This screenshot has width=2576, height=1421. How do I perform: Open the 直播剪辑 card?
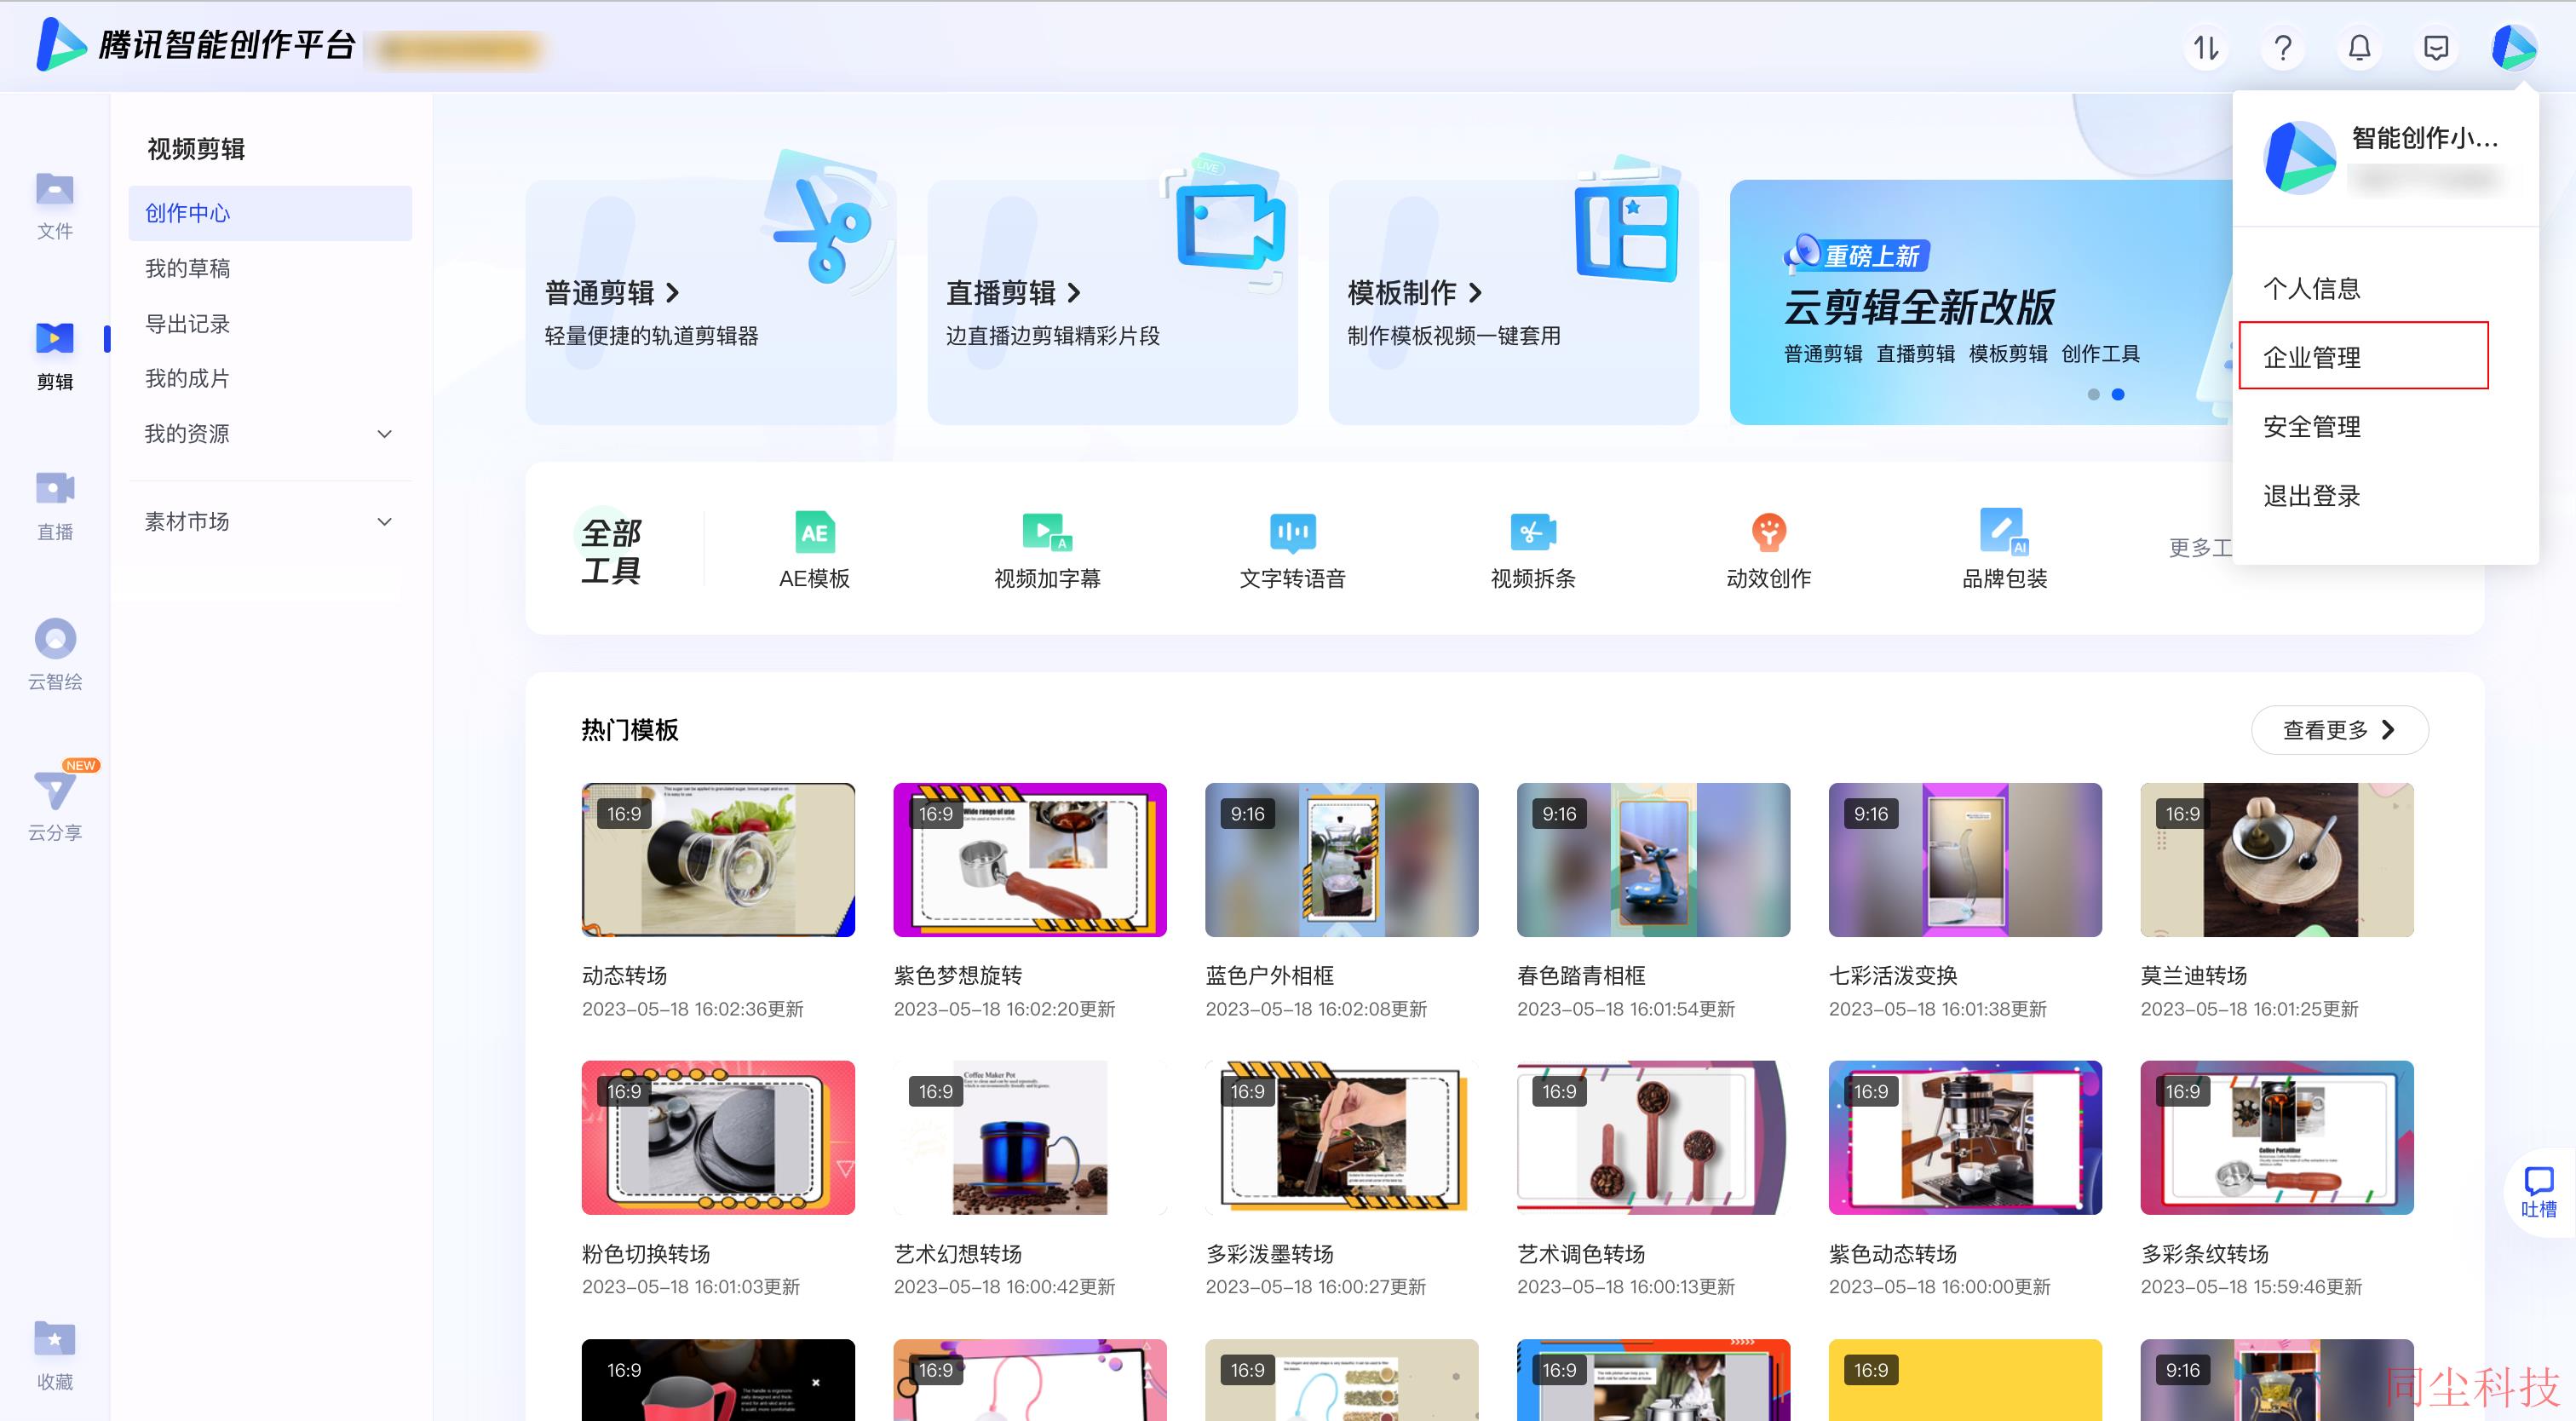pyautogui.click(x=1112, y=302)
